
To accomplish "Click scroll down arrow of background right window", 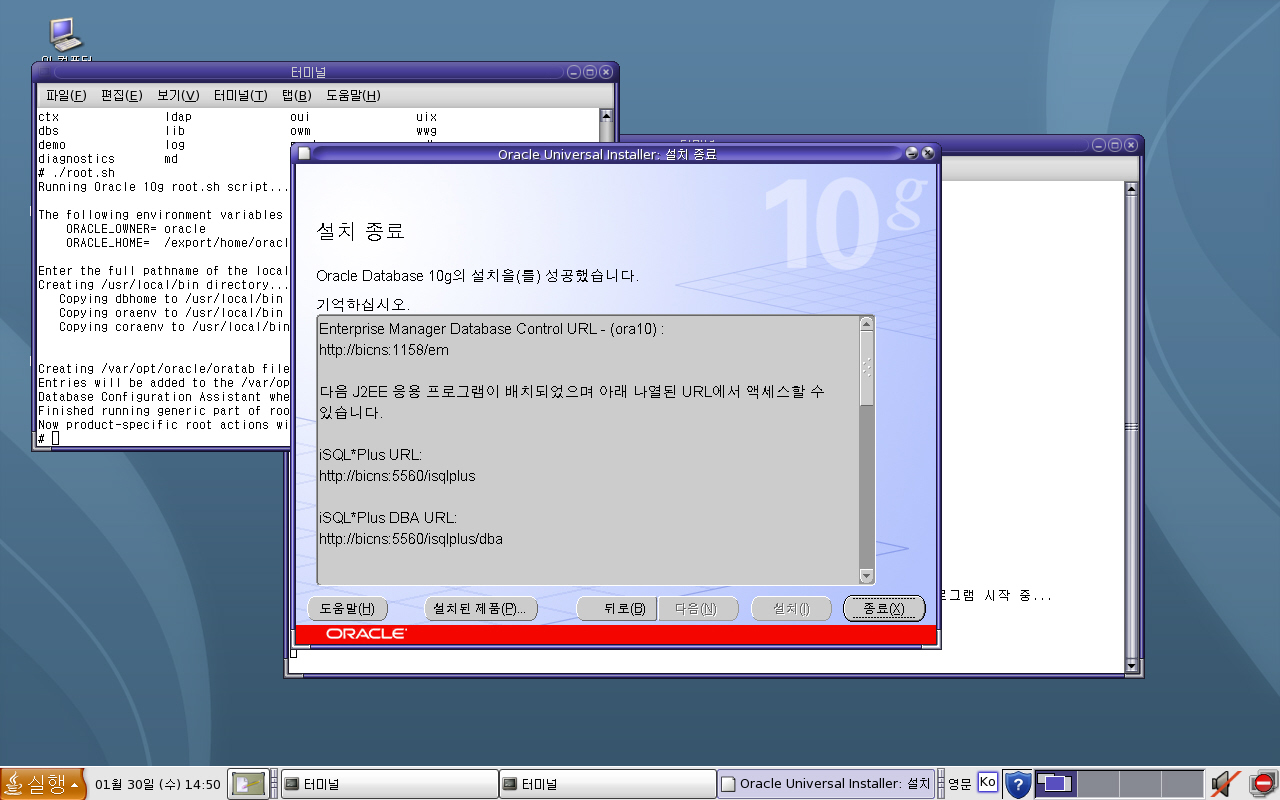I will 1131,665.
